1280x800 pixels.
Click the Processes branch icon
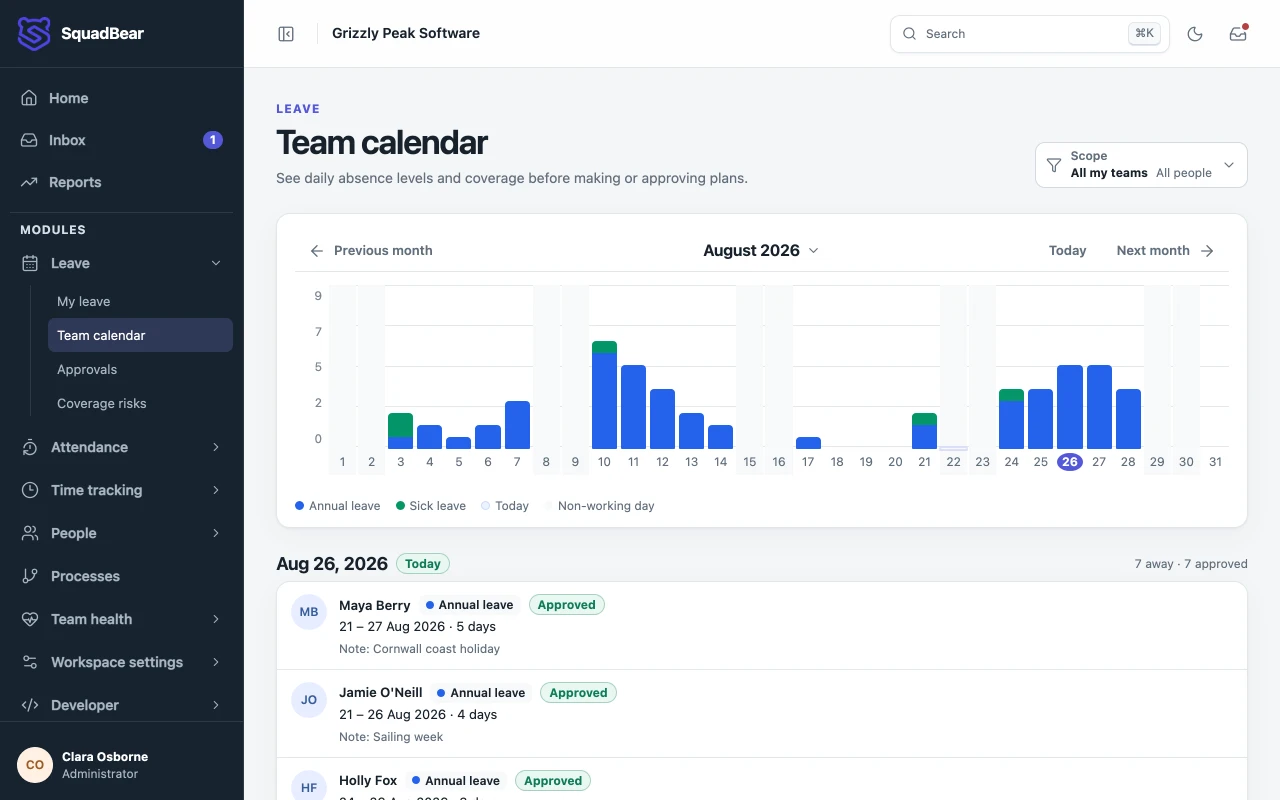[x=30, y=576]
